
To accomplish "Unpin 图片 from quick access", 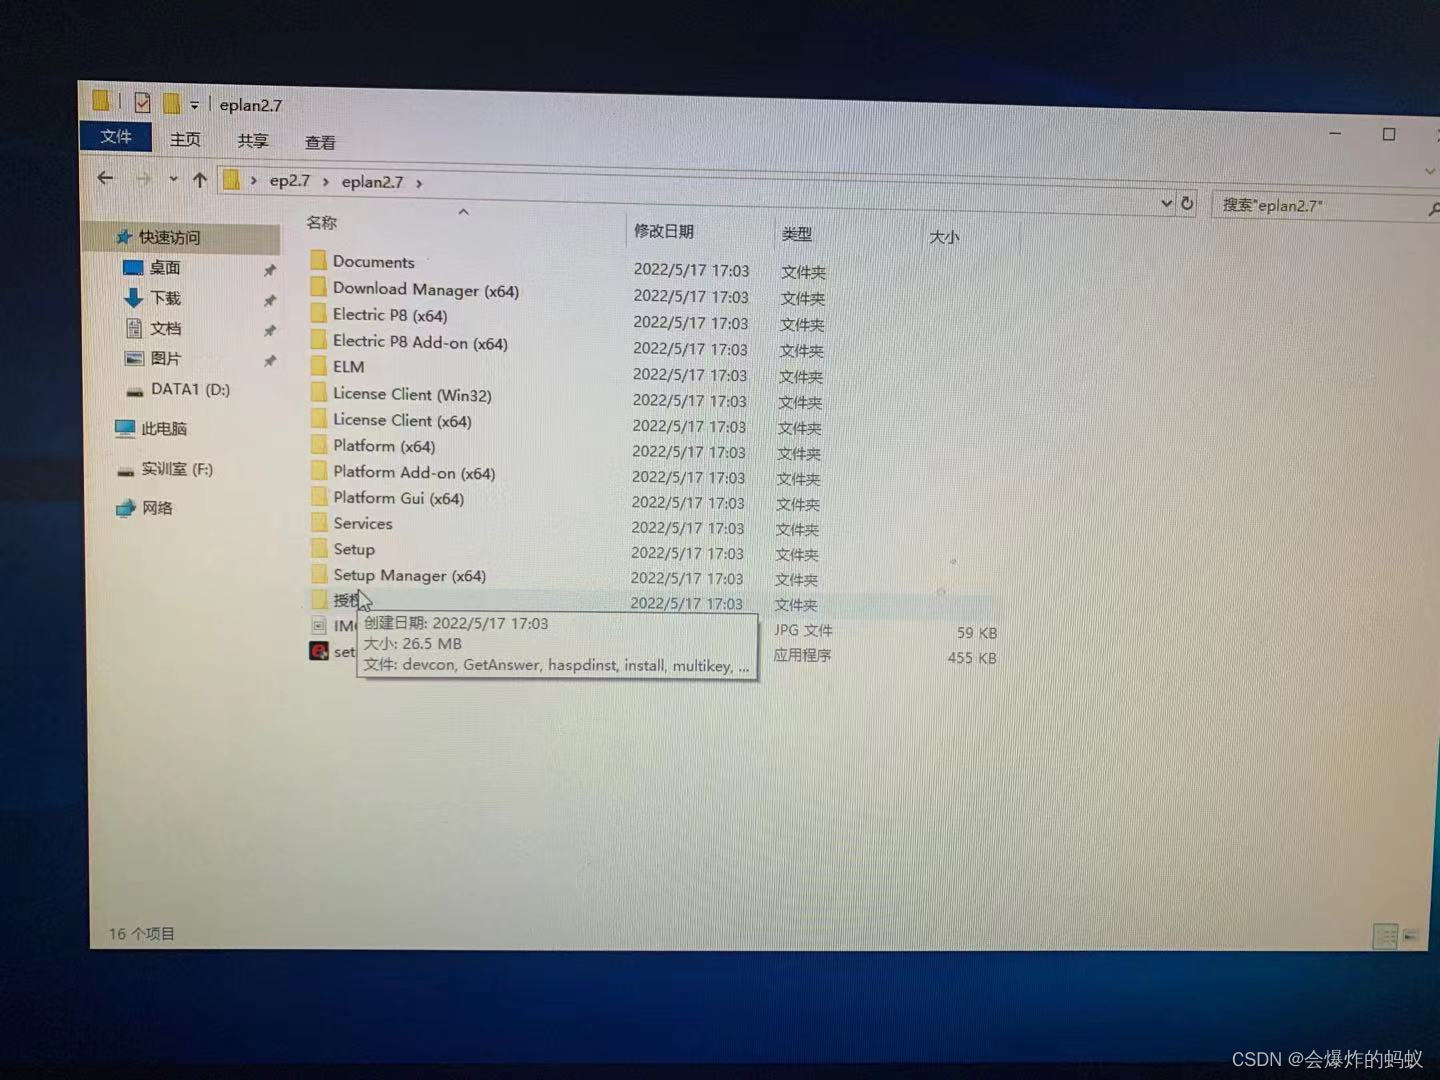I will pos(270,358).
